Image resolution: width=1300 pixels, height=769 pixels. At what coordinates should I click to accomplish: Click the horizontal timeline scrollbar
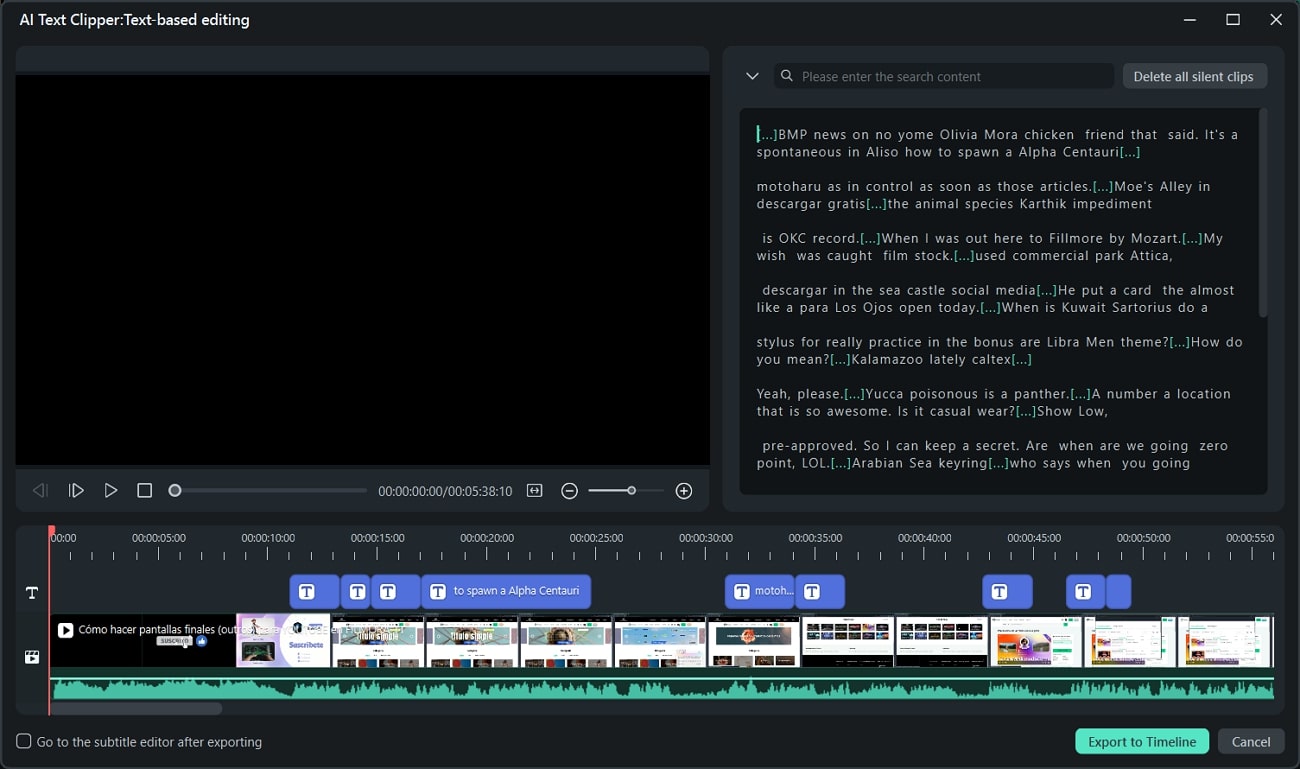[x=136, y=709]
